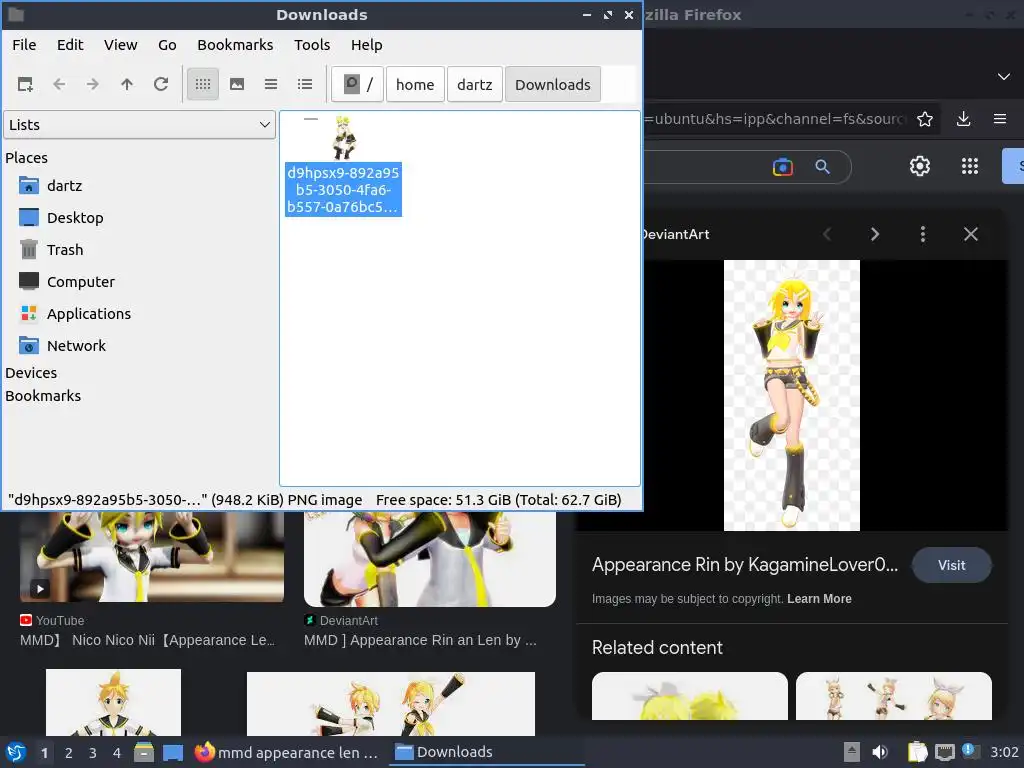Click the network tray icon

click(x=944, y=752)
